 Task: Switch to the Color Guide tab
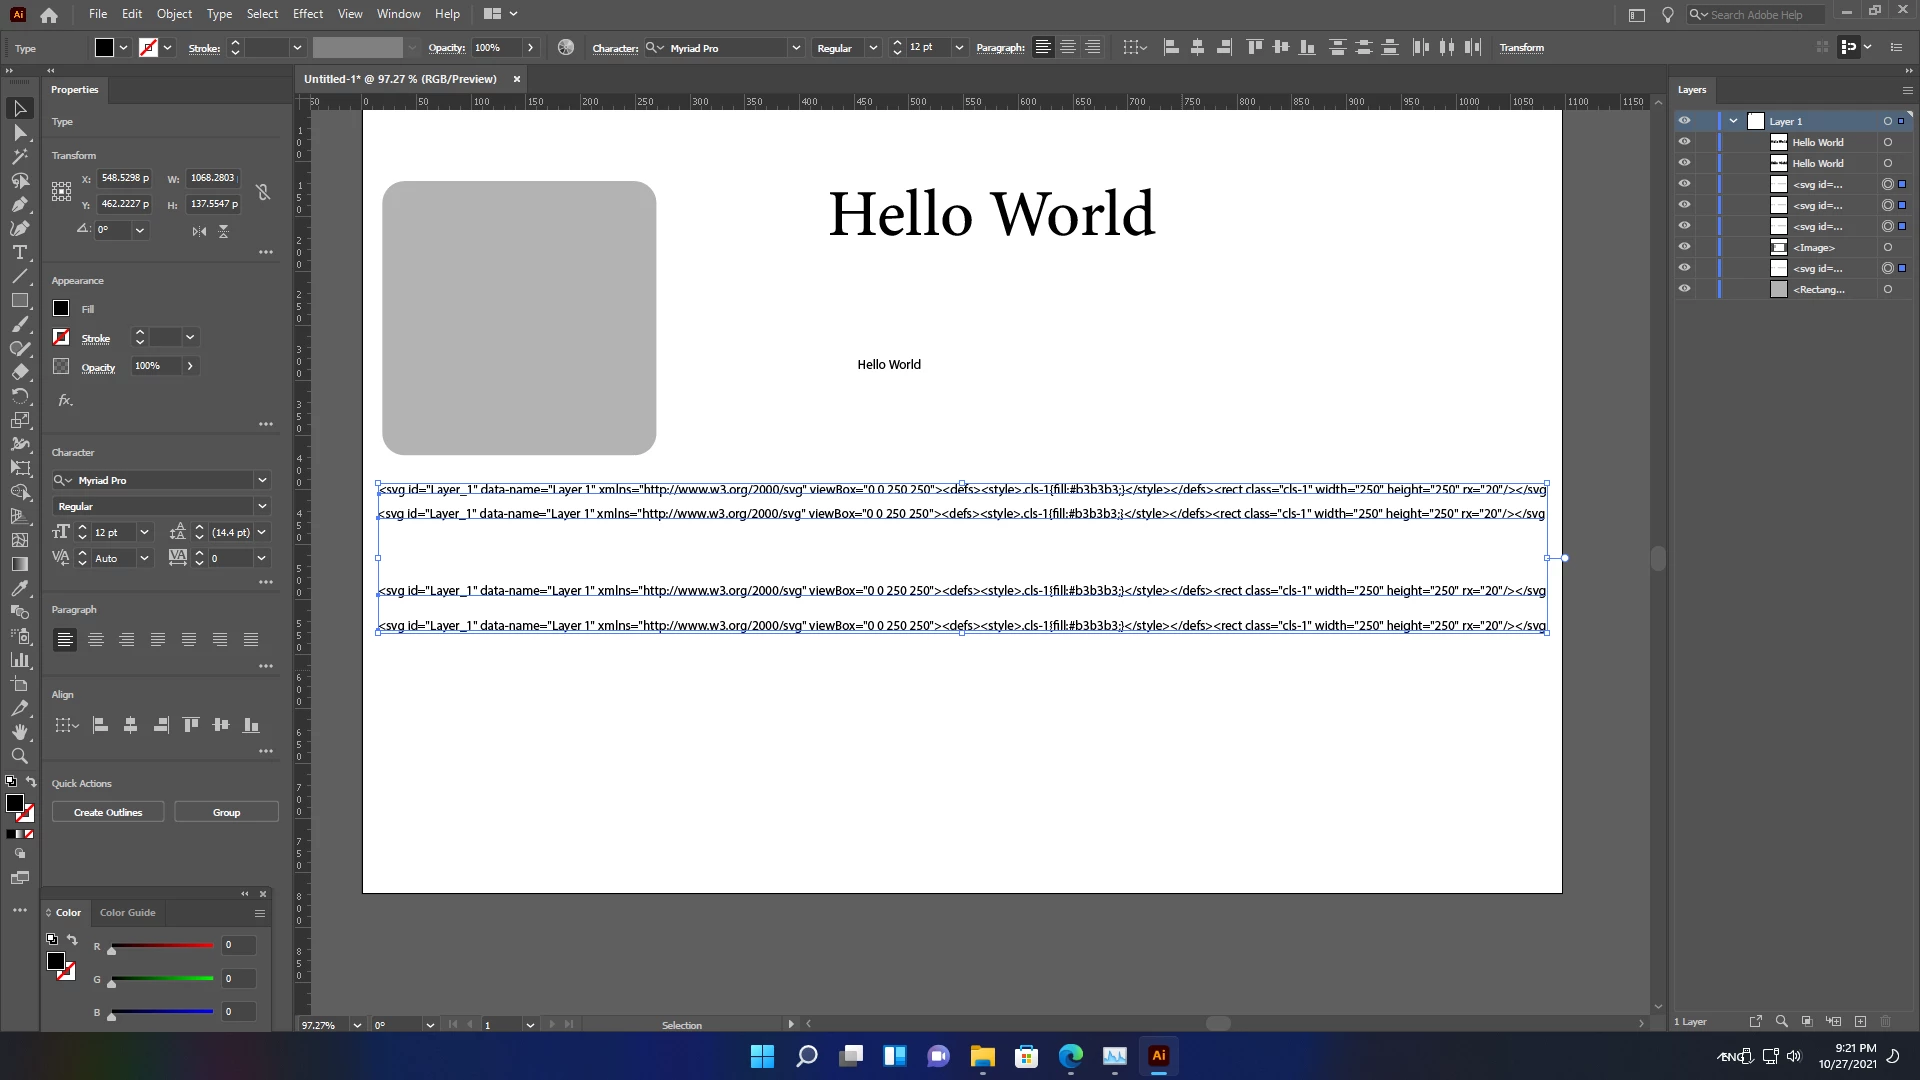127,912
